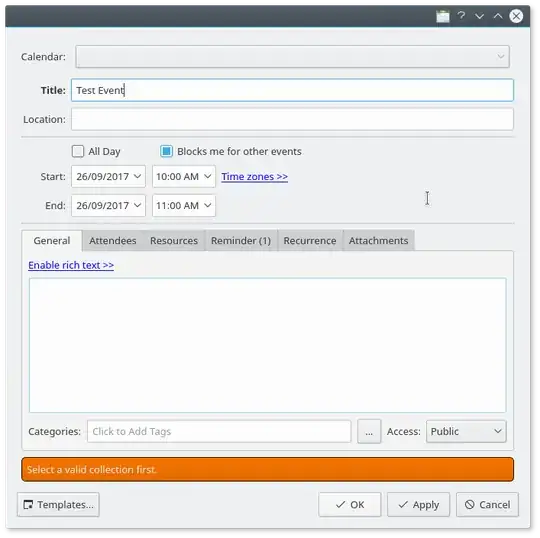Click Enable rich text link
This screenshot has height=538, width=540.
click(x=71, y=265)
